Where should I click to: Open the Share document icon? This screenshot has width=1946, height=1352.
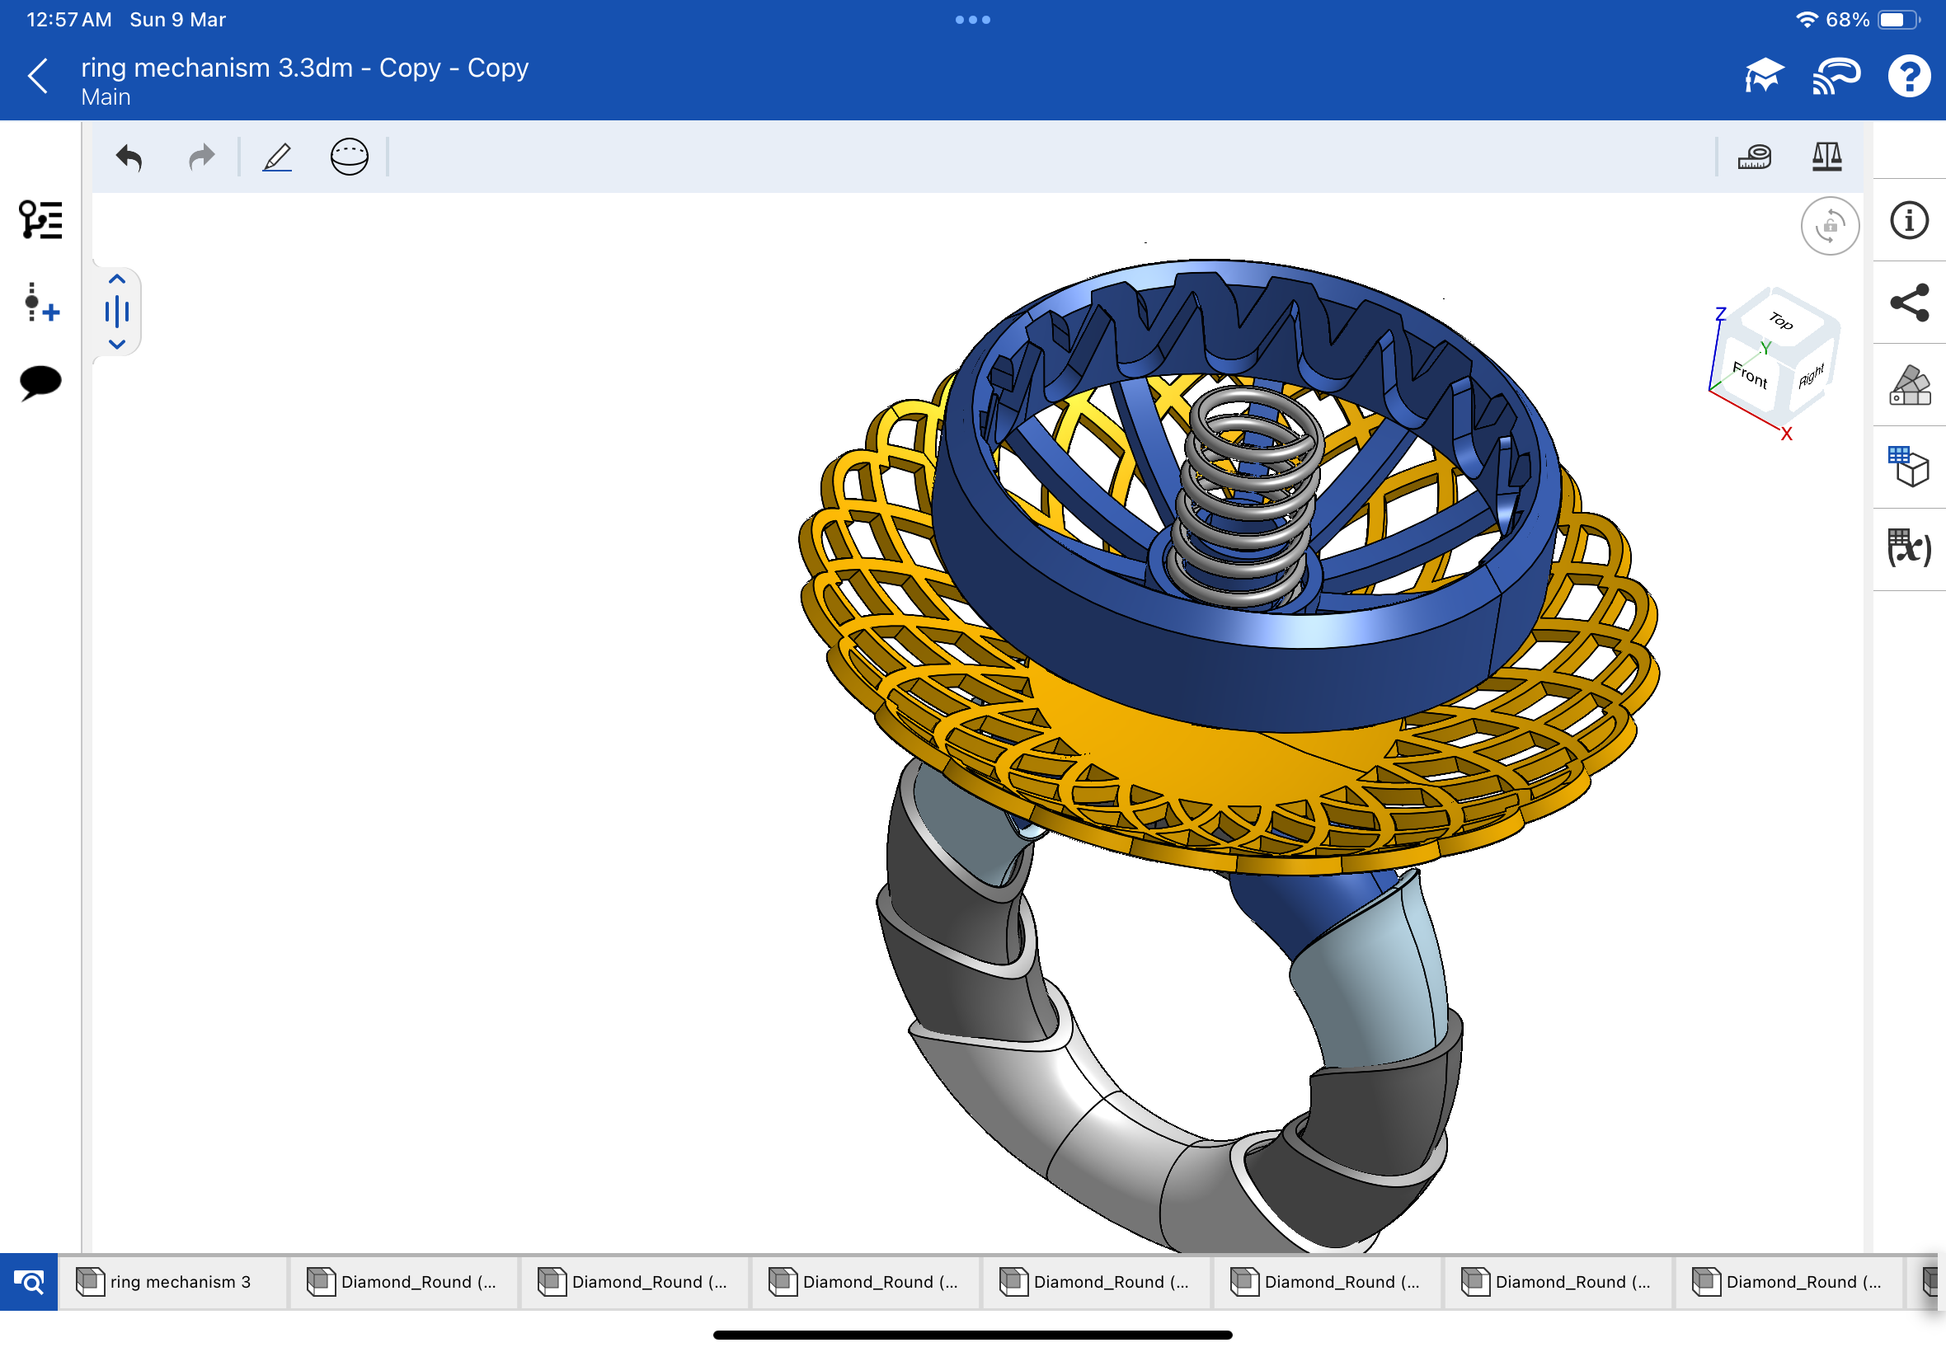(x=1908, y=303)
